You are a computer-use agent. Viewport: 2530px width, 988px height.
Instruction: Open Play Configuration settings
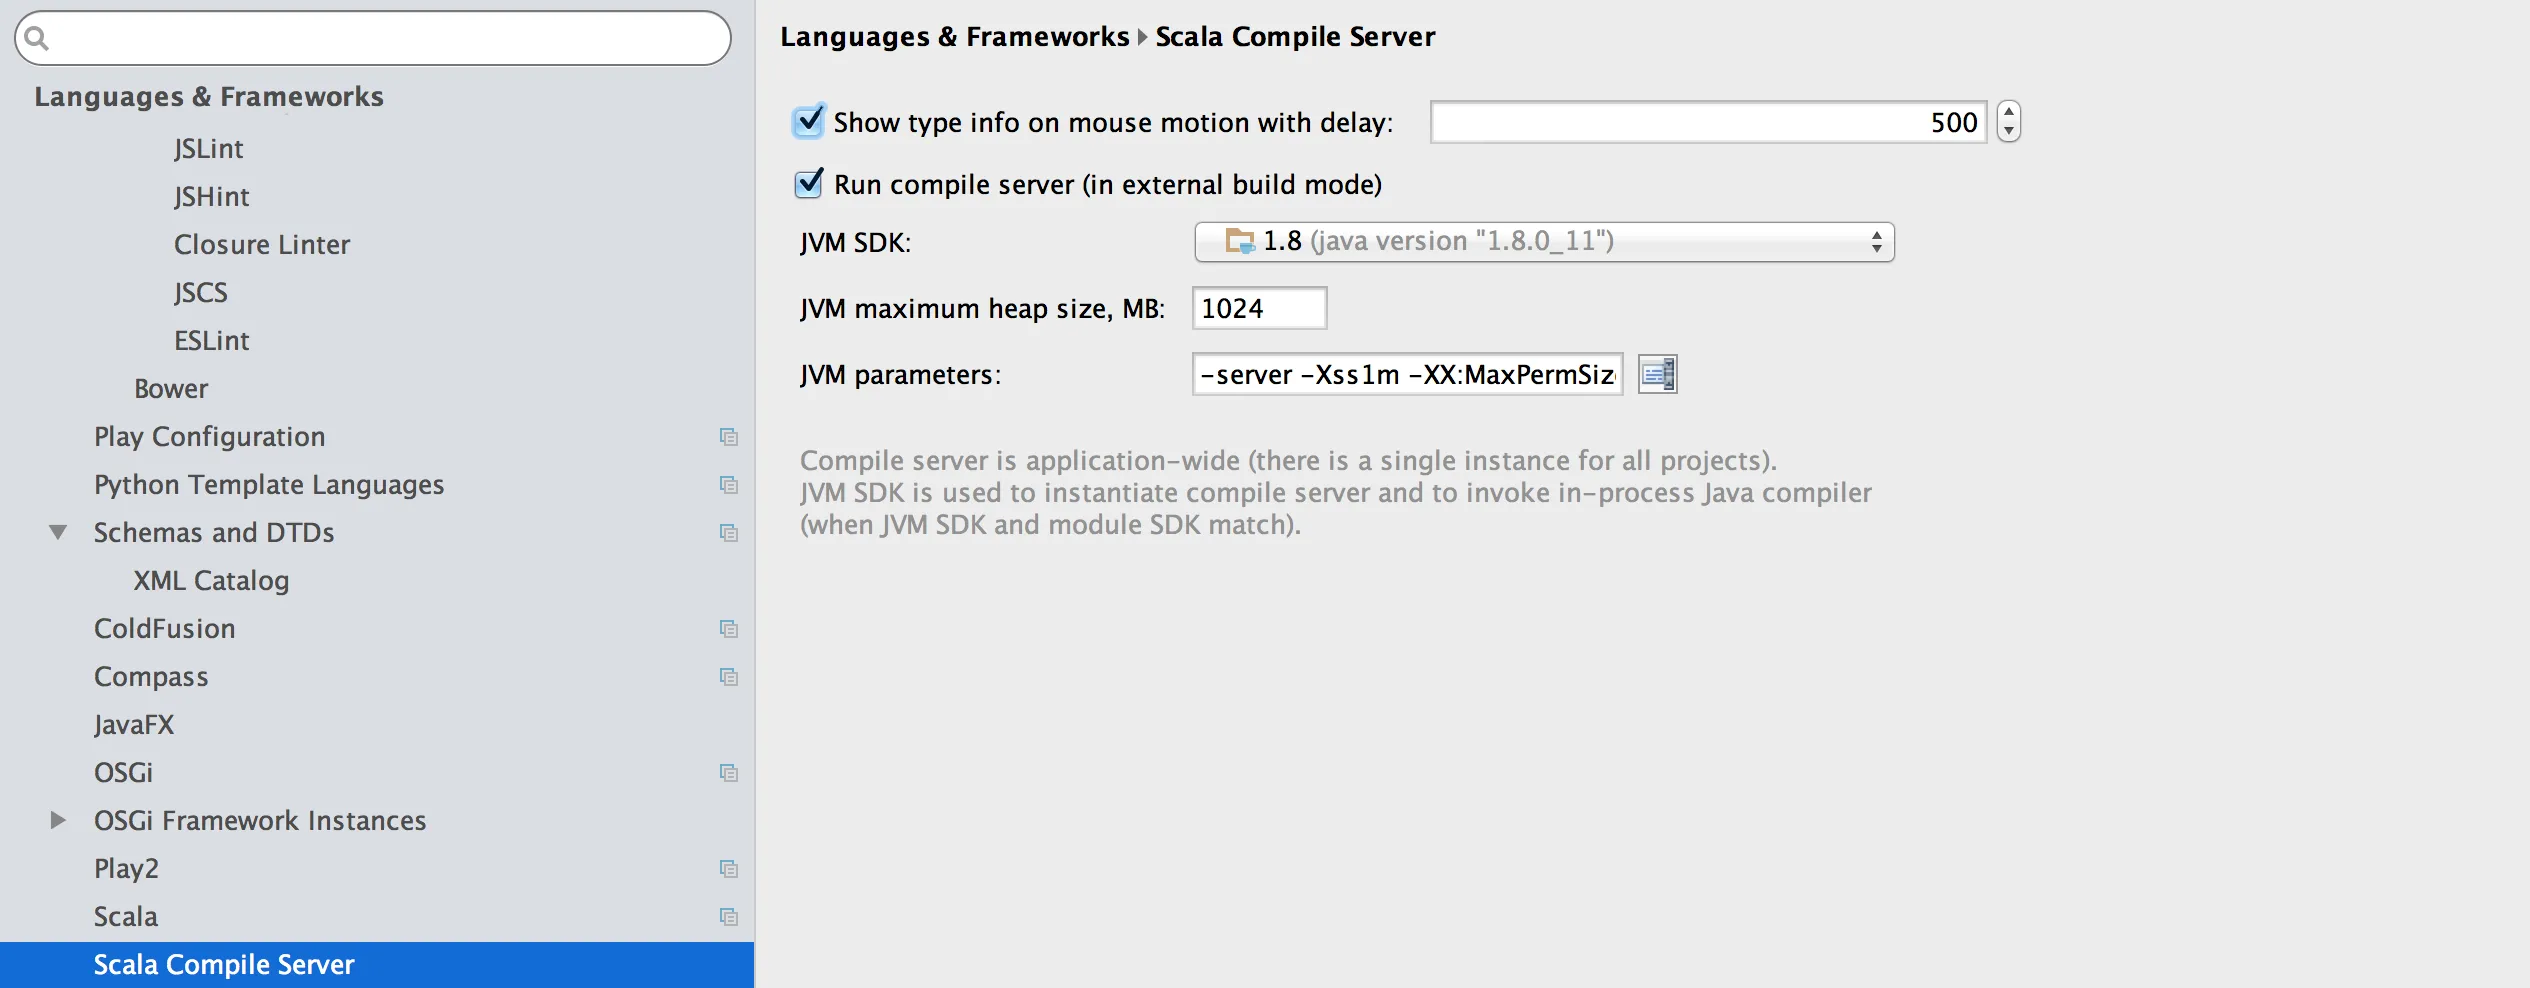210,437
